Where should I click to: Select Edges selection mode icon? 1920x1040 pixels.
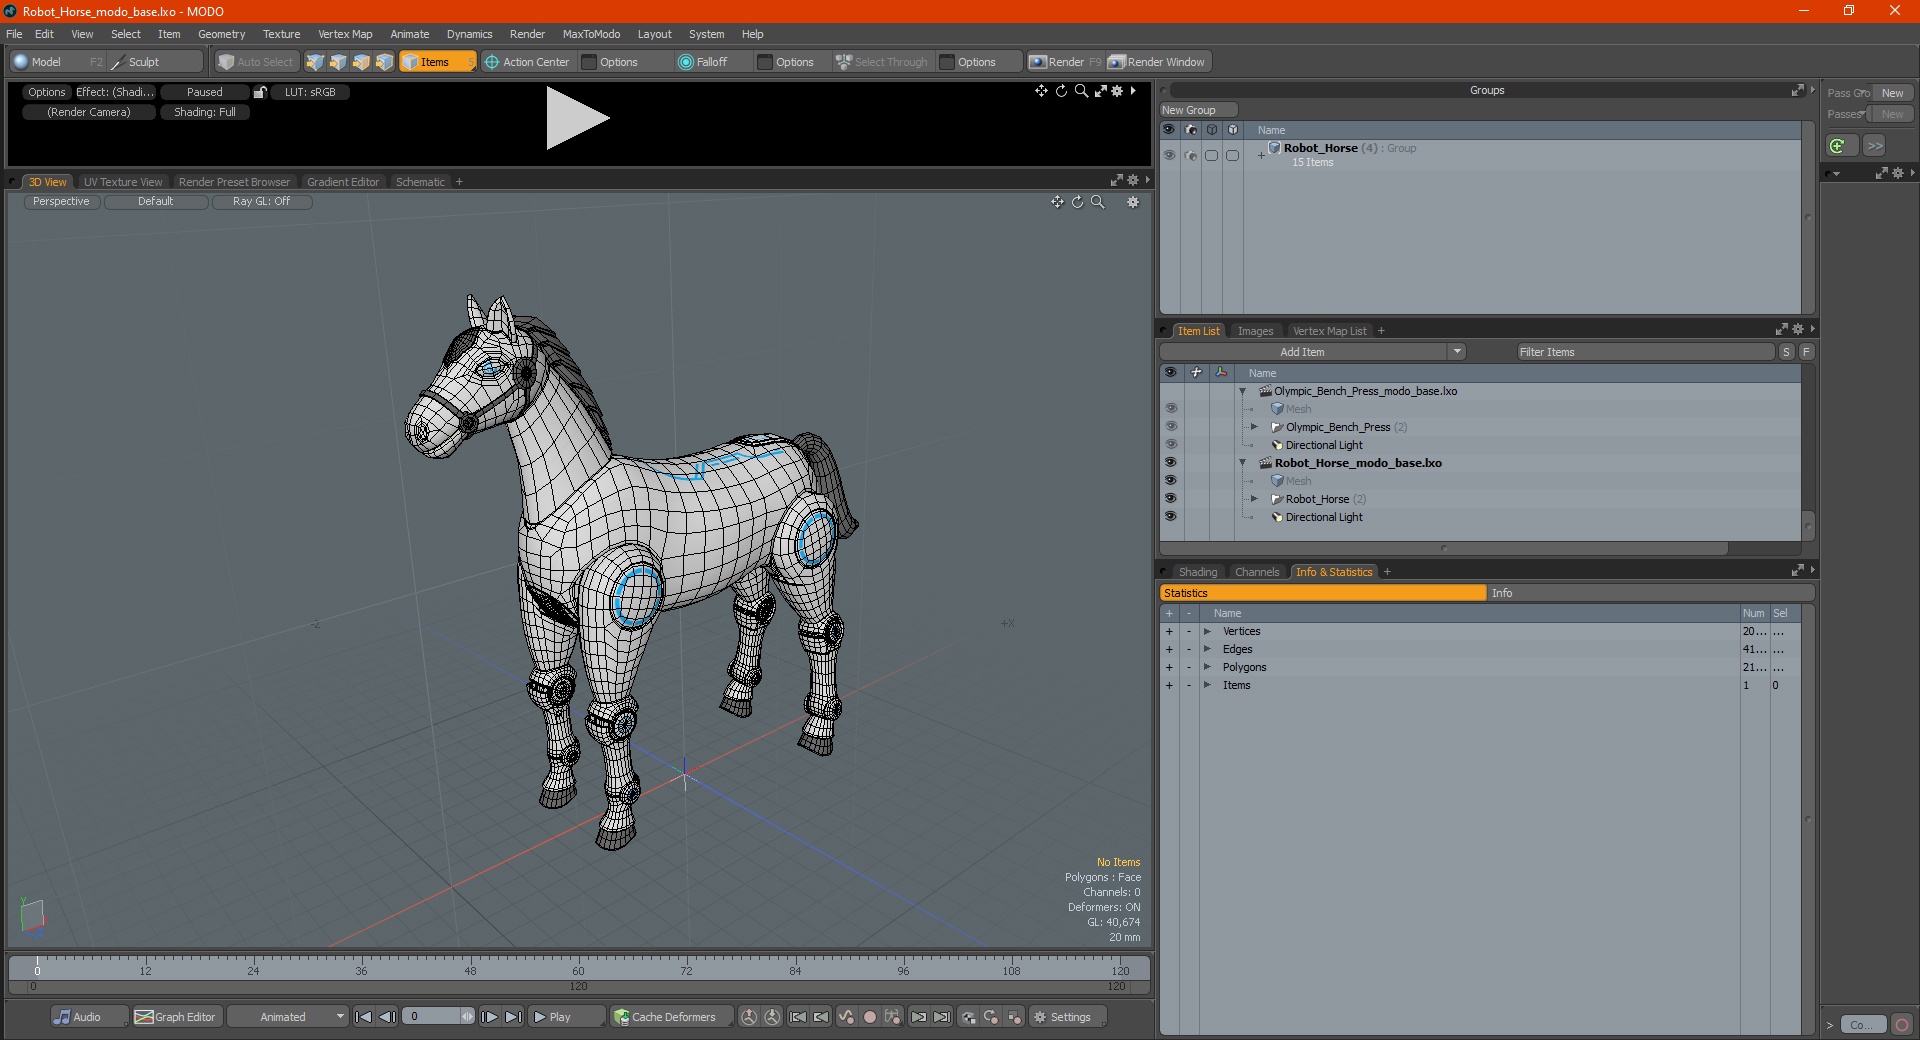338,62
